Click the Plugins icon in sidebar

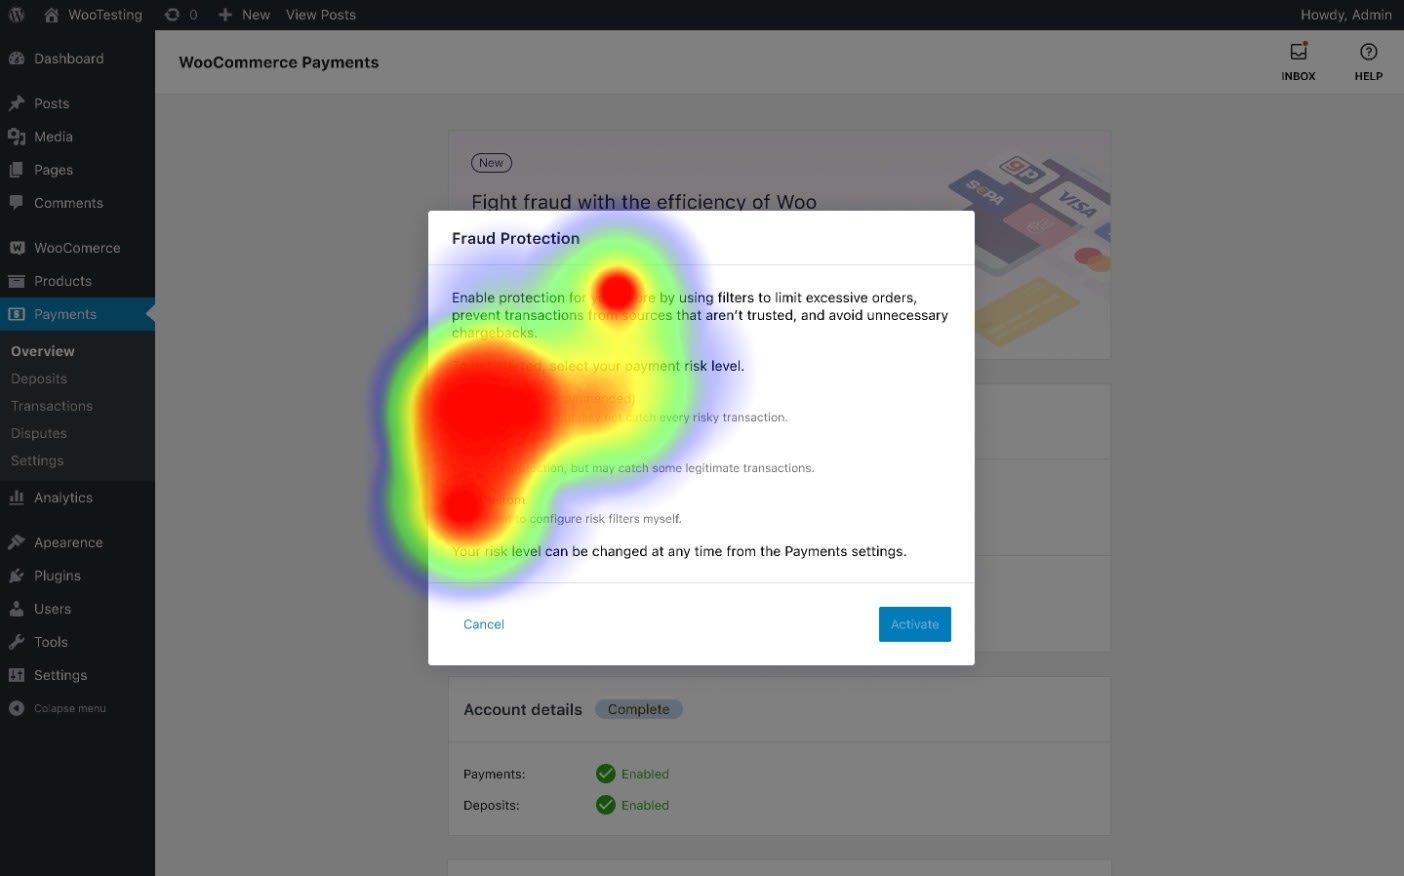17,576
